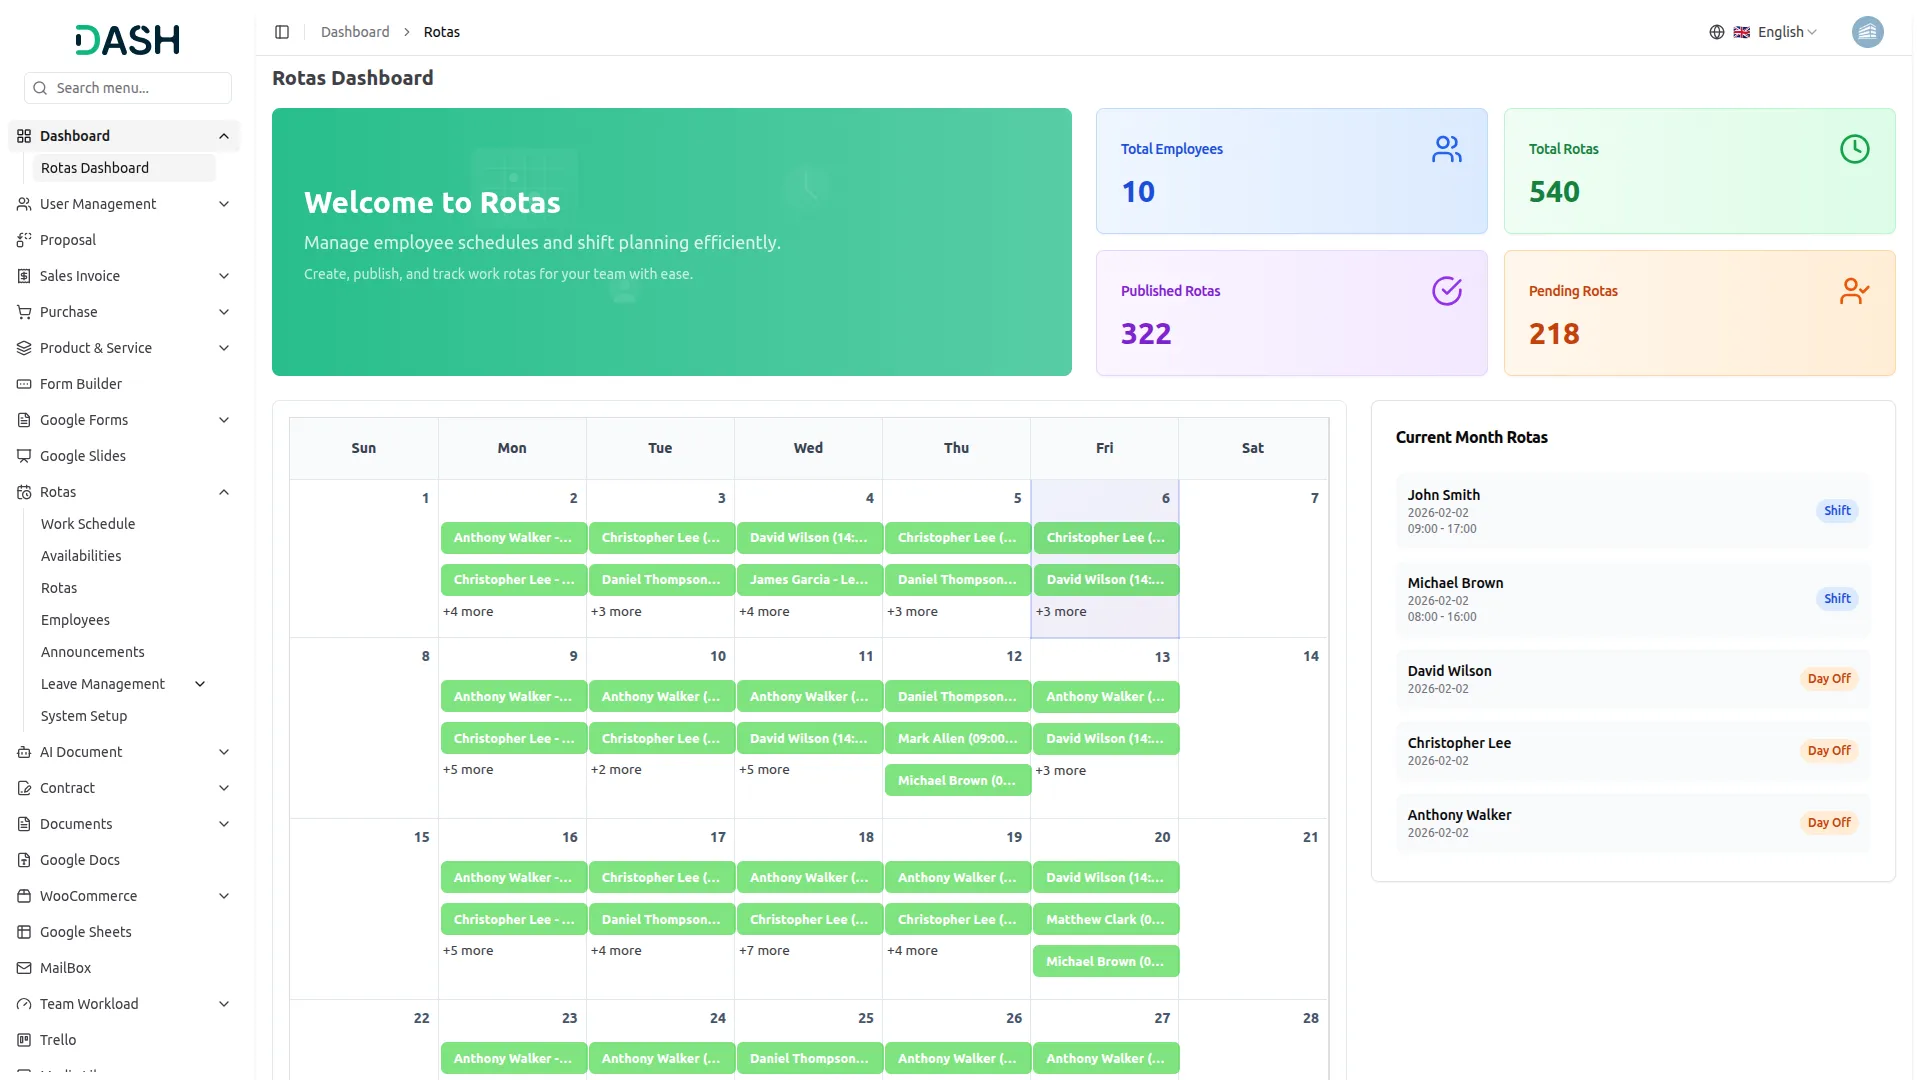This screenshot has height=1080, width=1920.
Task: Select Employees in the Rotas submenu
Action: point(75,620)
